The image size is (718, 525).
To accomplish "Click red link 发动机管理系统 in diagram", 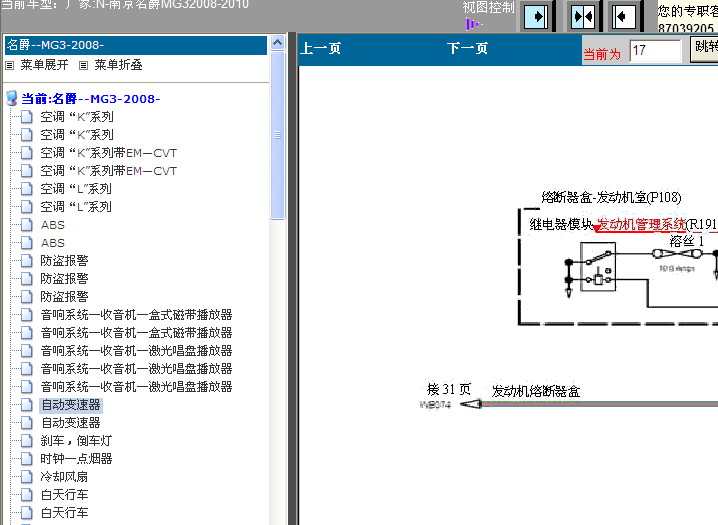I will point(642,224).
